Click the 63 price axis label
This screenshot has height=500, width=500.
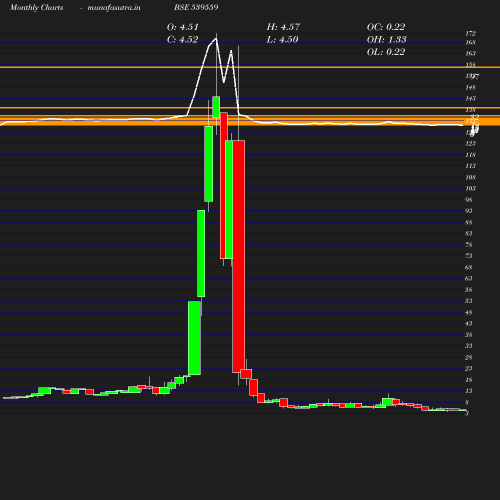coord(469,278)
